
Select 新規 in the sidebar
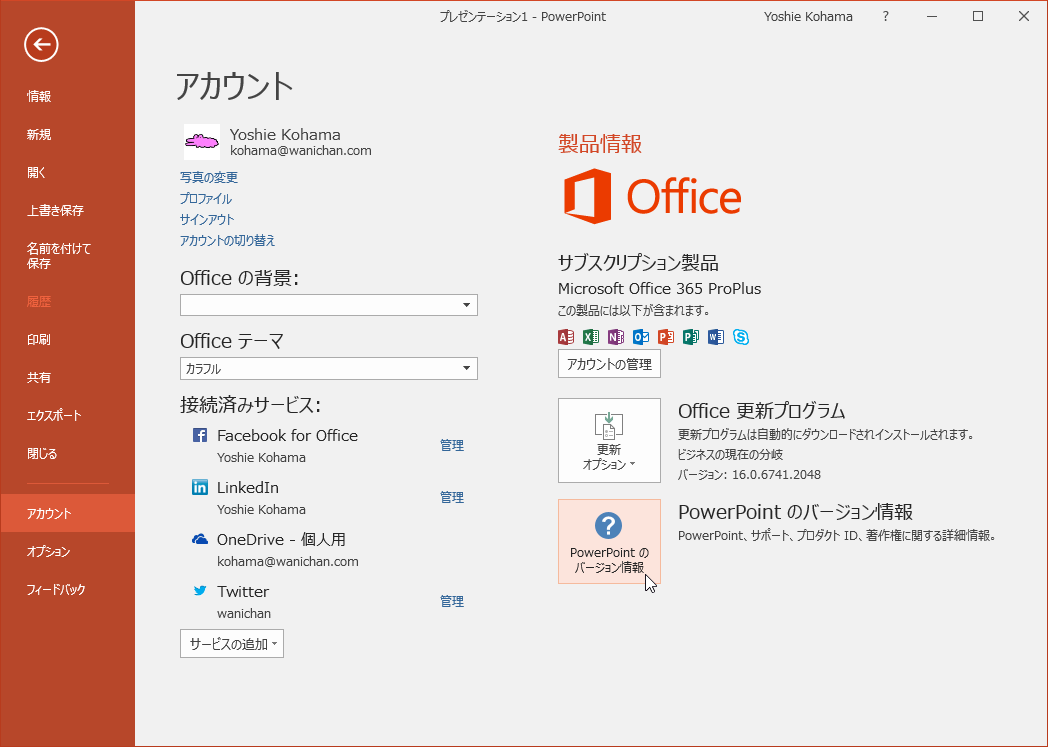[x=39, y=134]
